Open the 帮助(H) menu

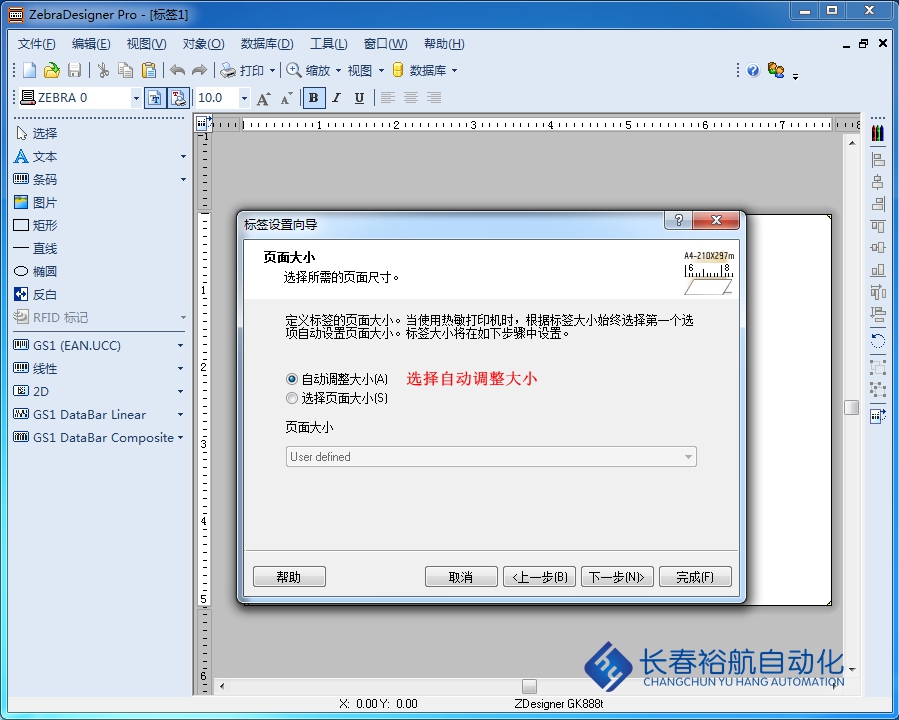click(444, 44)
